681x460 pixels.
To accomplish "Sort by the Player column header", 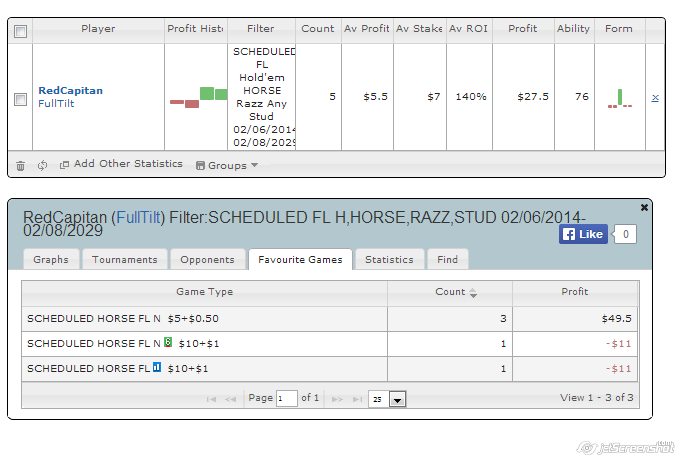I will coord(98,29).
